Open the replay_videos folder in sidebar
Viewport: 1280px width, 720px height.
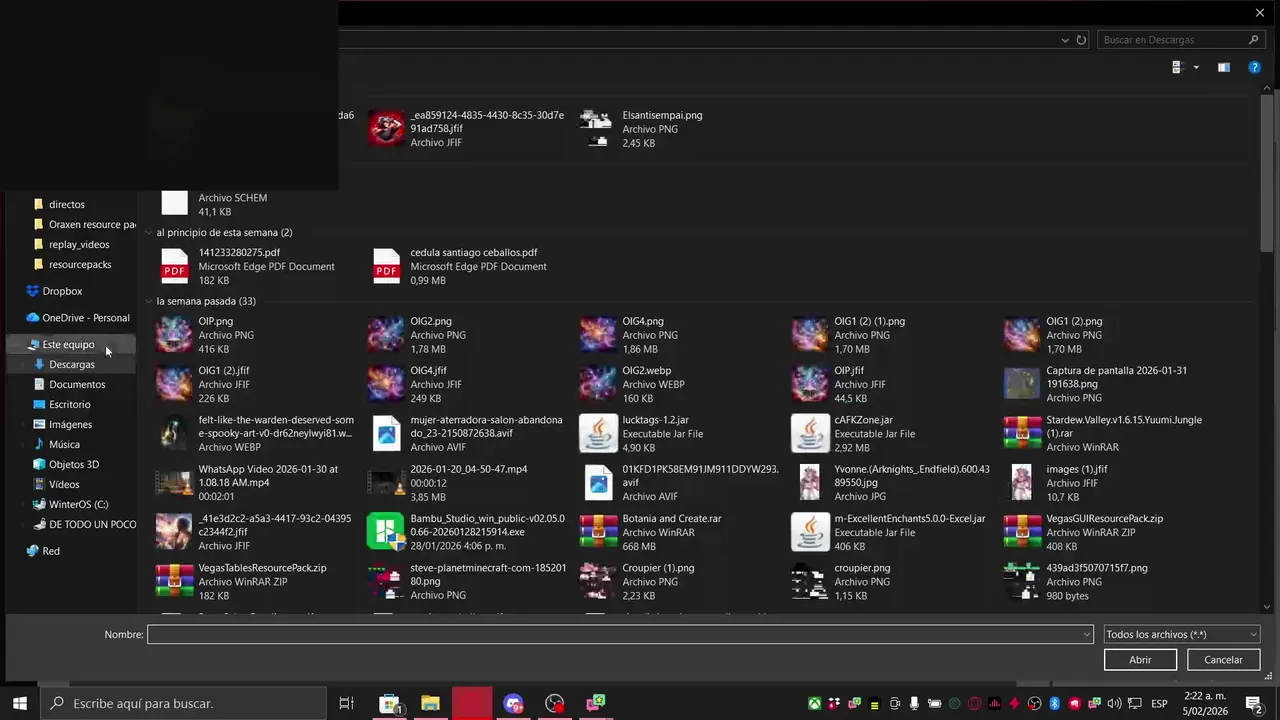tap(79, 244)
